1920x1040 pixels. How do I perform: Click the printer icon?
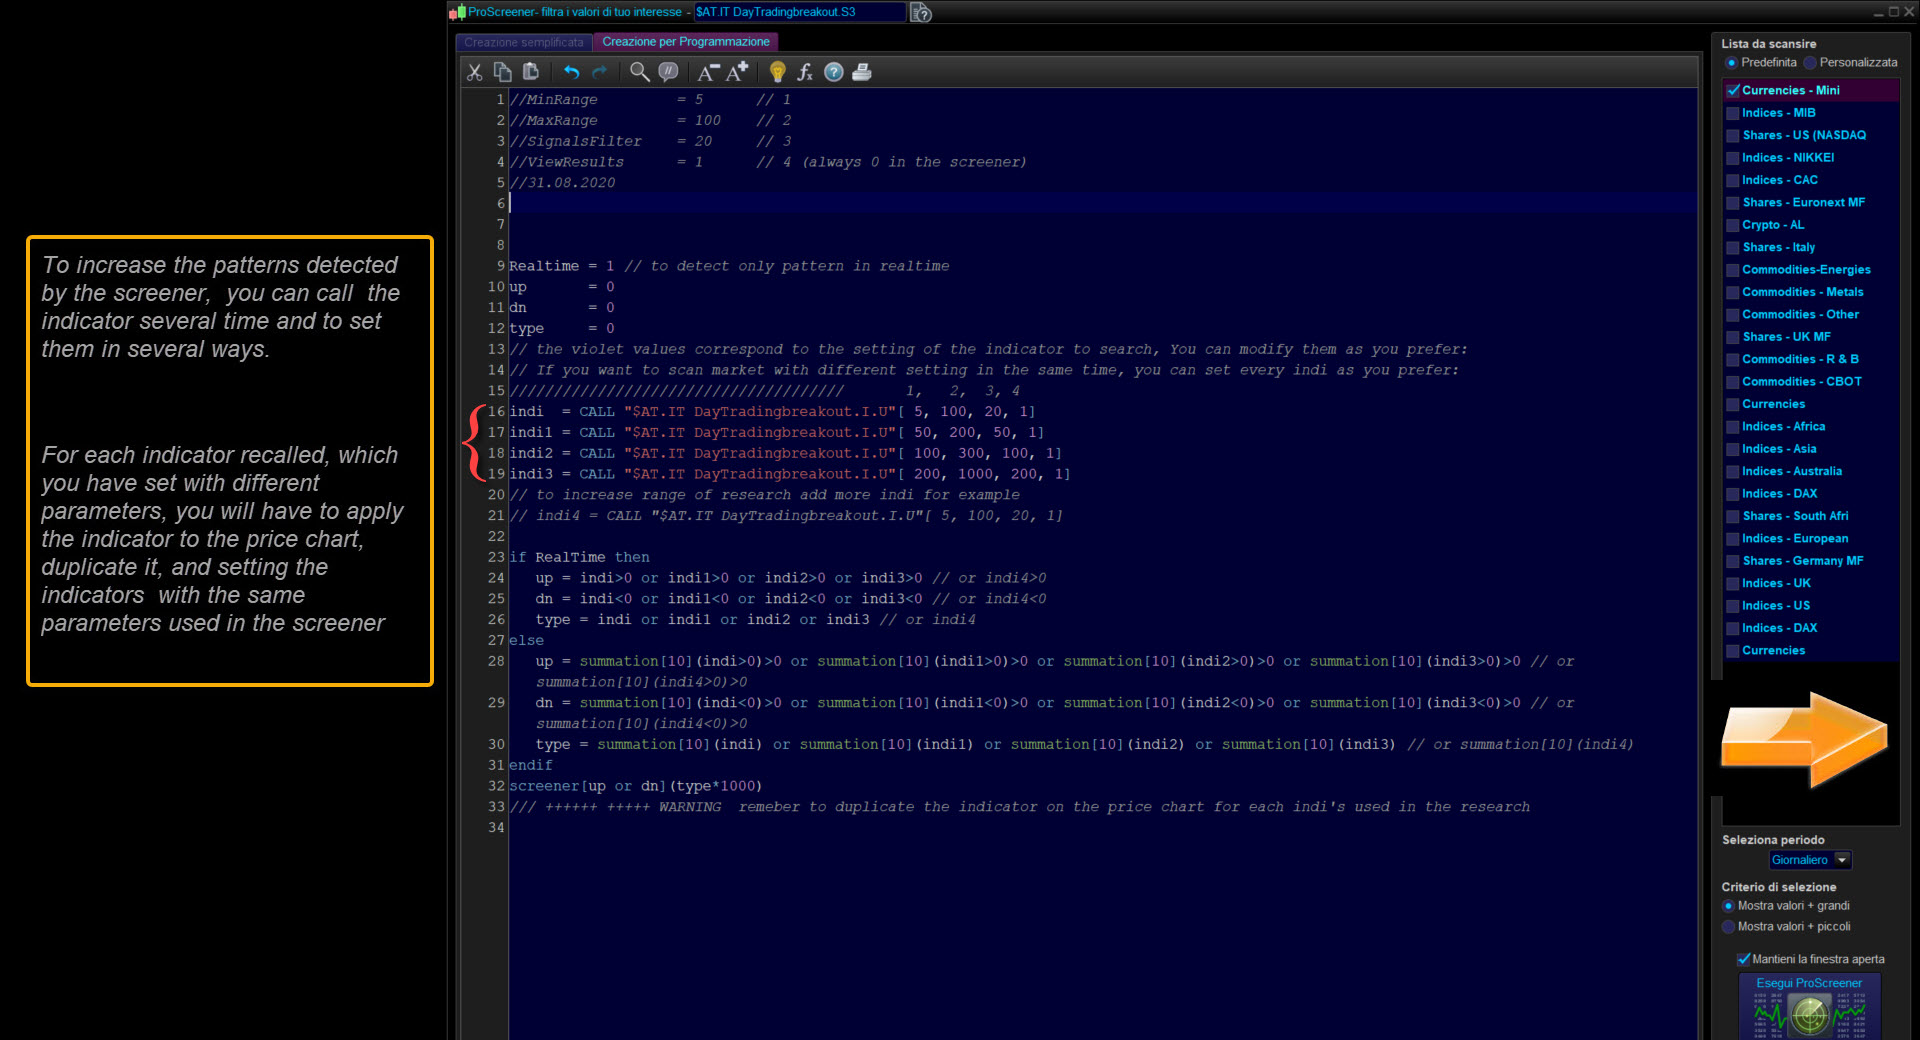click(x=862, y=72)
